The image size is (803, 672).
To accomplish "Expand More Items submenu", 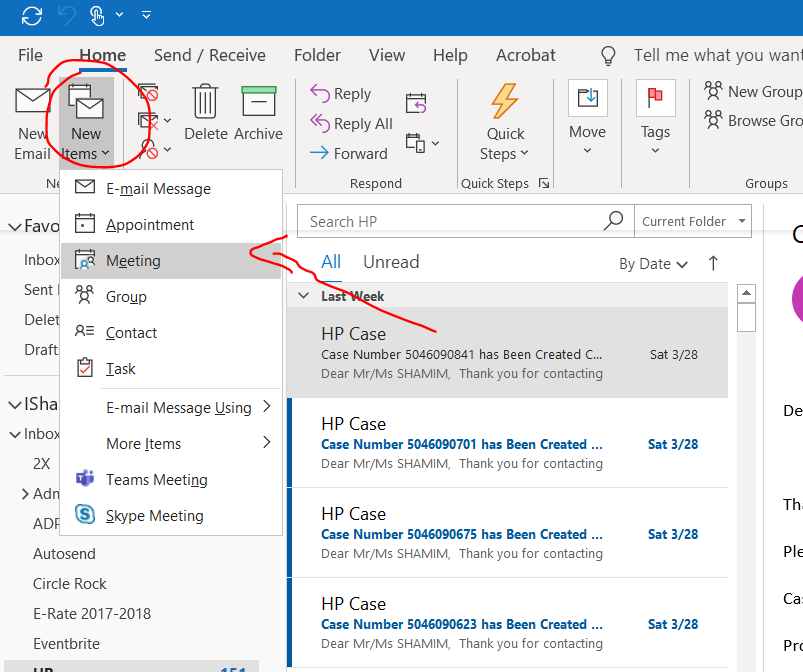I will pyautogui.click(x=171, y=444).
